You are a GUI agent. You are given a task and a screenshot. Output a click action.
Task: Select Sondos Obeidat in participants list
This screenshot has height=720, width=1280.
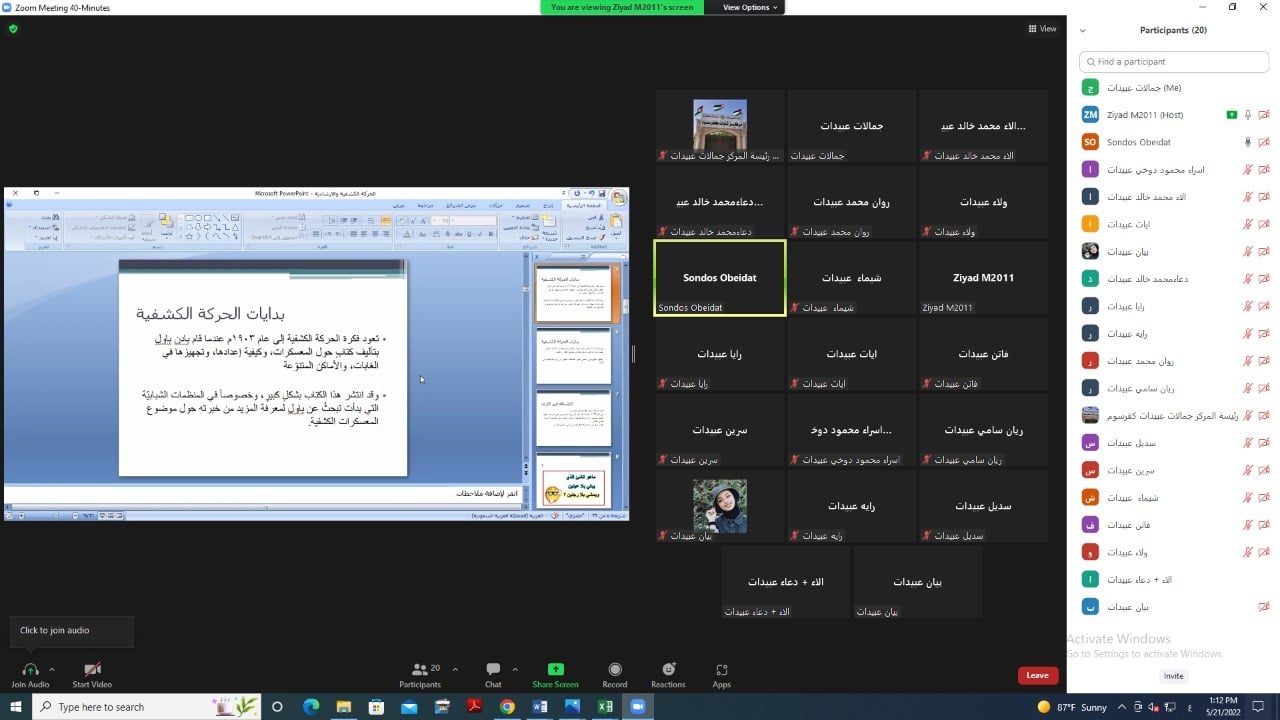click(x=1139, y=142)
